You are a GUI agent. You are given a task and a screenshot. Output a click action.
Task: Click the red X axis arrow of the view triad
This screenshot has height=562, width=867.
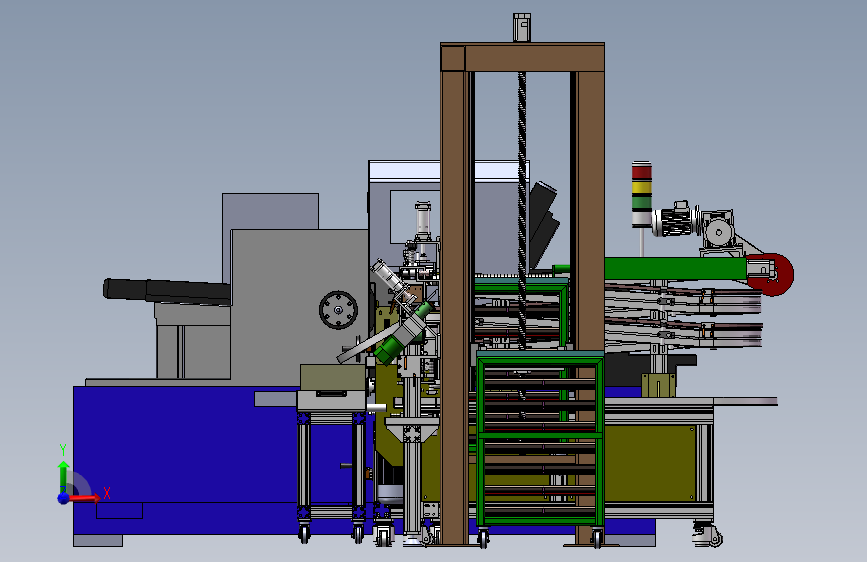pyautogui.click(x=85, y=499)
